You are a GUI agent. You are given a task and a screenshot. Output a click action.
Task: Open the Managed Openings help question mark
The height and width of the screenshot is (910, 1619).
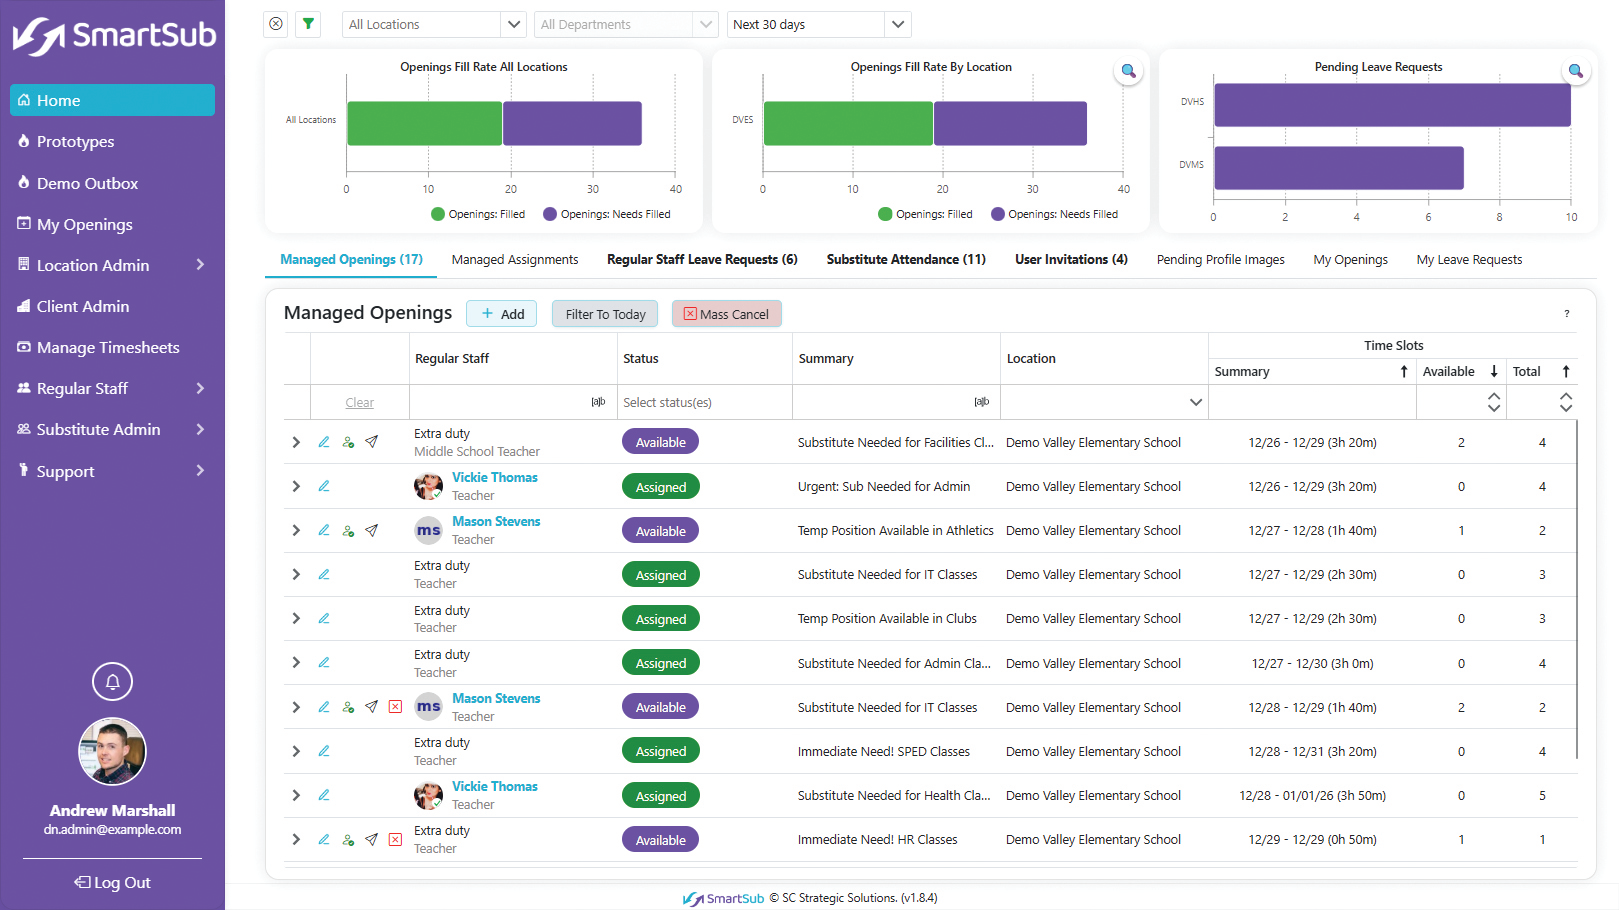1566,314
